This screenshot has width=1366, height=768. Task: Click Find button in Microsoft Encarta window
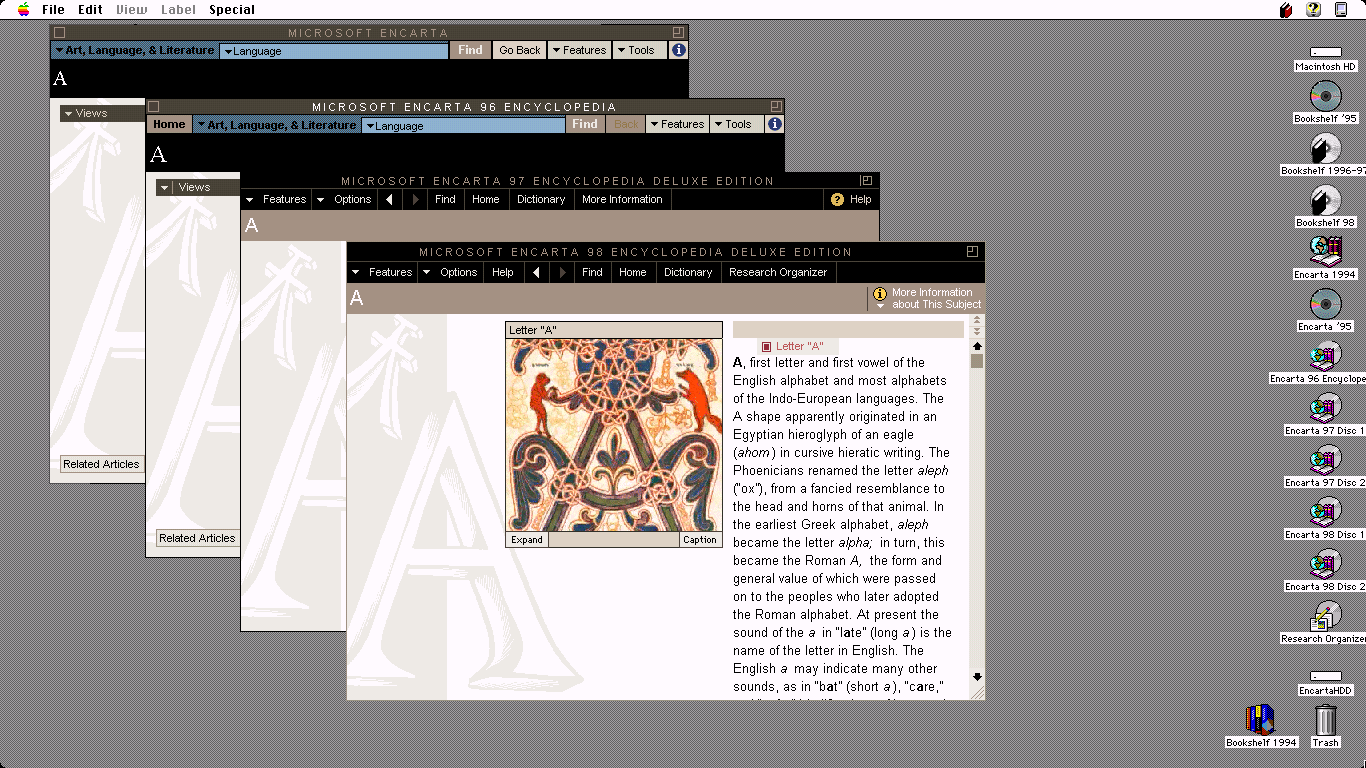pyautogui.click(x=470, y=50)
